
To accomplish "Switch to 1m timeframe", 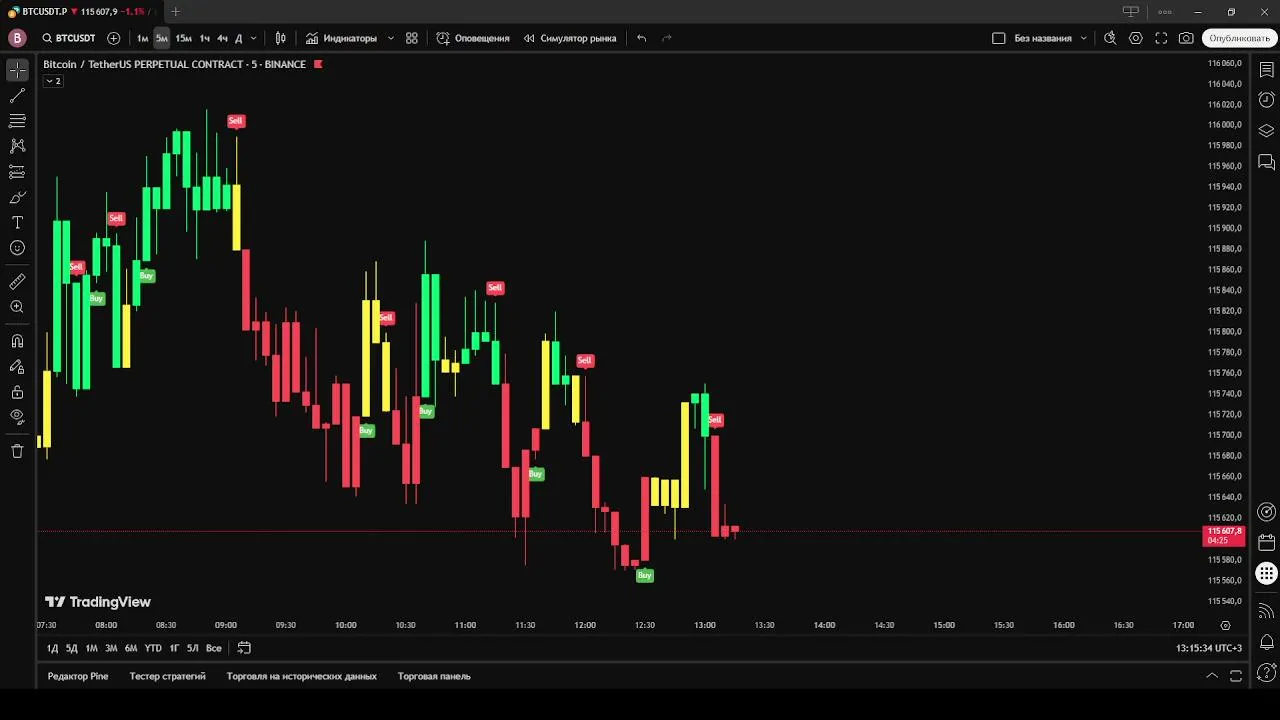I will point(143,38).
